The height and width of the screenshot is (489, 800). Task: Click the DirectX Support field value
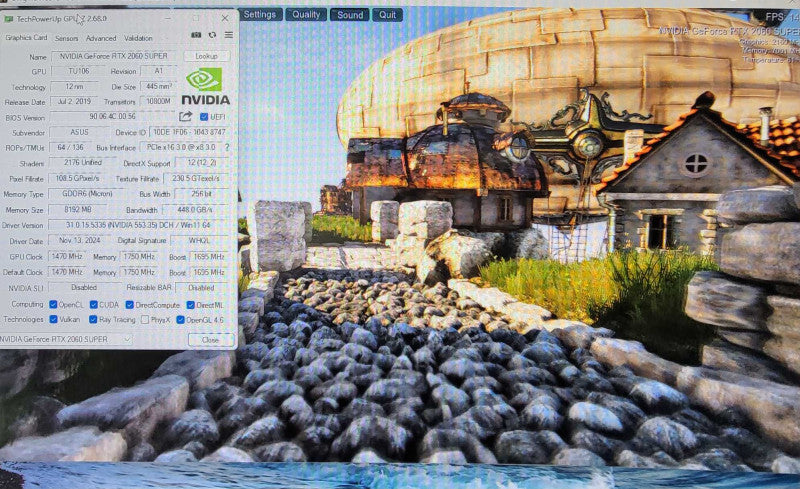[x=202, y=163]
